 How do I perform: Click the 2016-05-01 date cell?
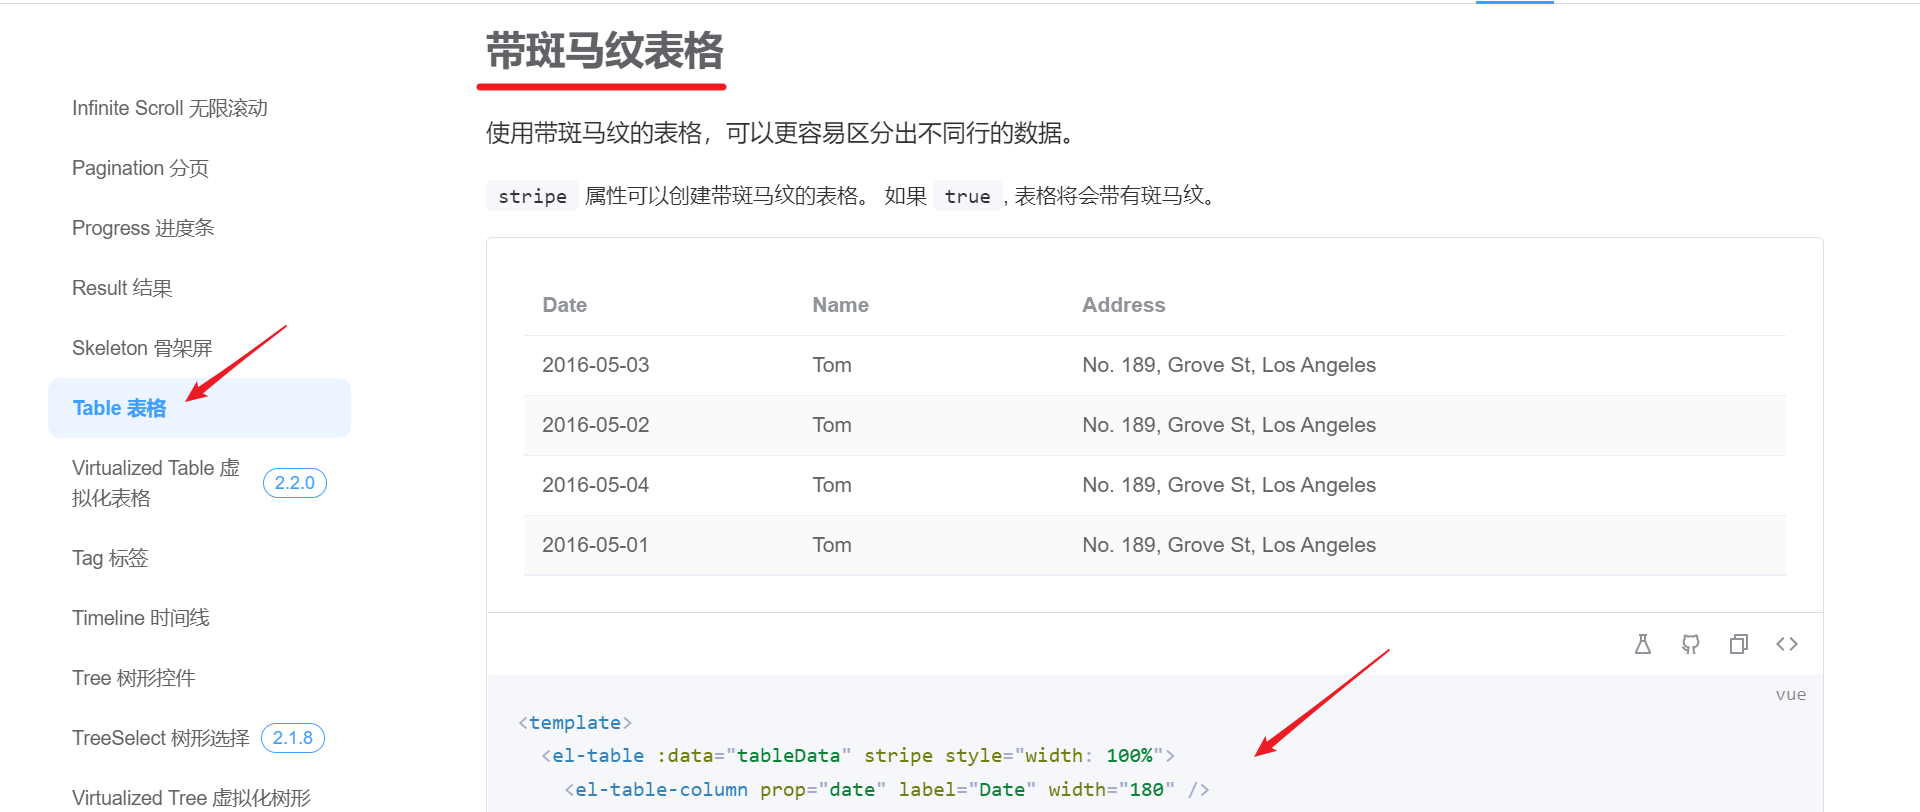point(596,545)
